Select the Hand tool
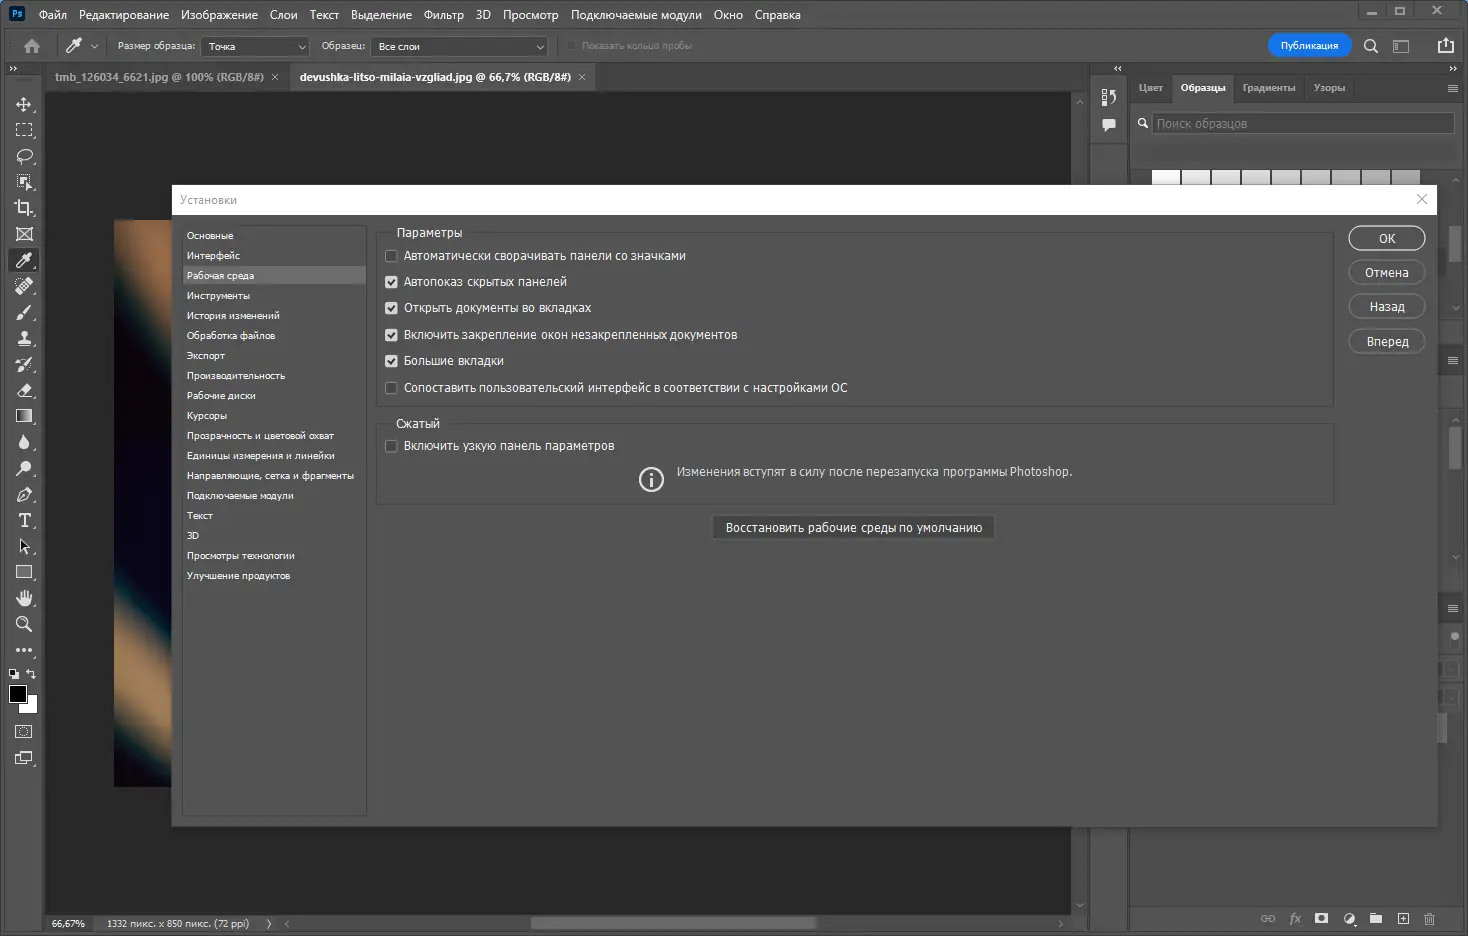The image size is (1468, 936). point(24,598)
